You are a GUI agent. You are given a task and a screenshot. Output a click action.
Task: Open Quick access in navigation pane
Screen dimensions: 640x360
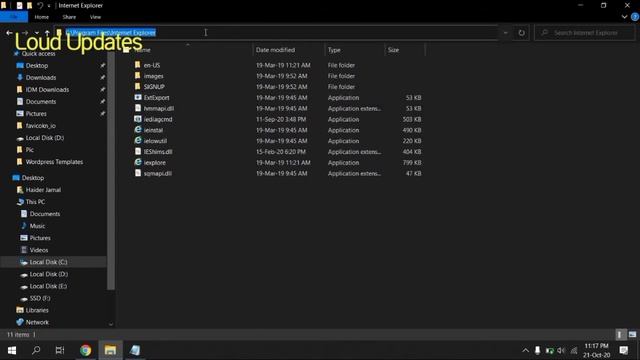coord(38,53)
